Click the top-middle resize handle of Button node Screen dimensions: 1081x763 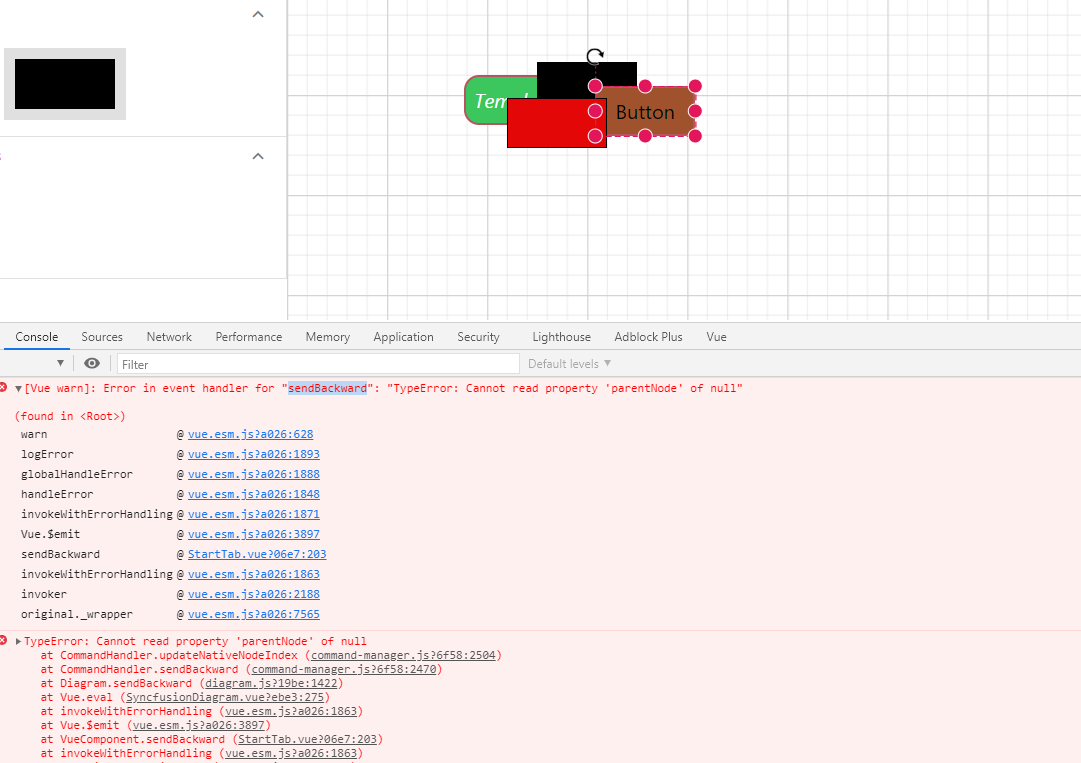pos(645,86)
